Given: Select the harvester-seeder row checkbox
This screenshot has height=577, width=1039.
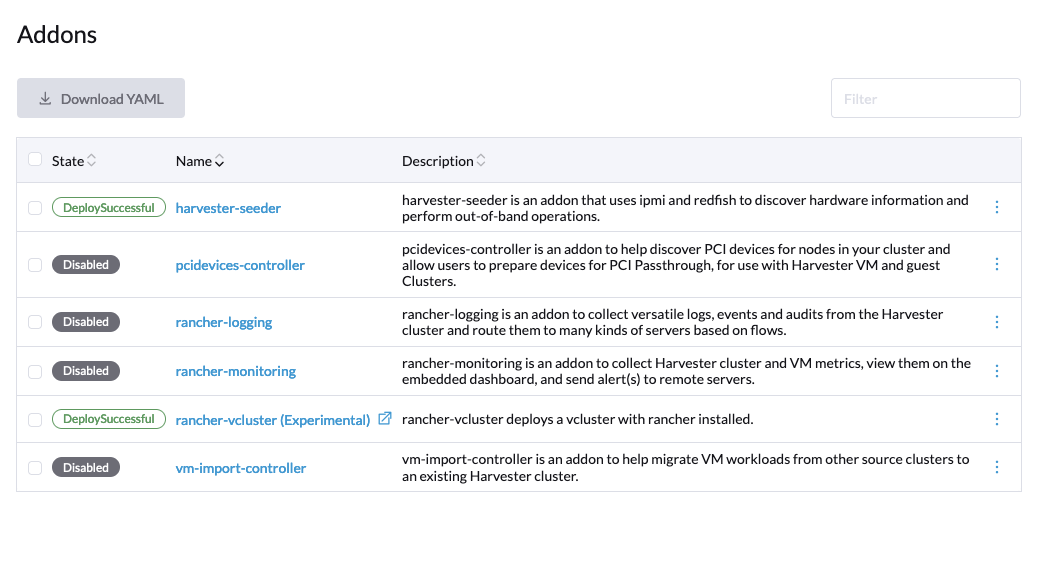Looking at the screenshot, I should pyautogui.click(x=35, y=207).
